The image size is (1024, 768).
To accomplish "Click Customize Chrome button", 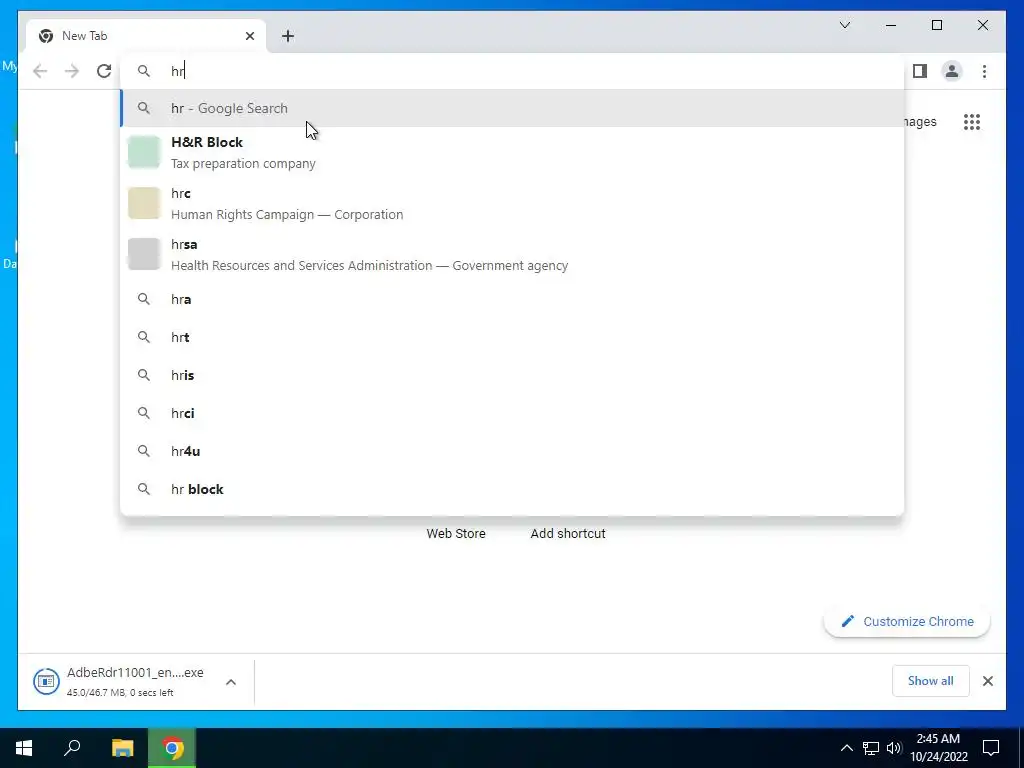I will click(907, 622).
